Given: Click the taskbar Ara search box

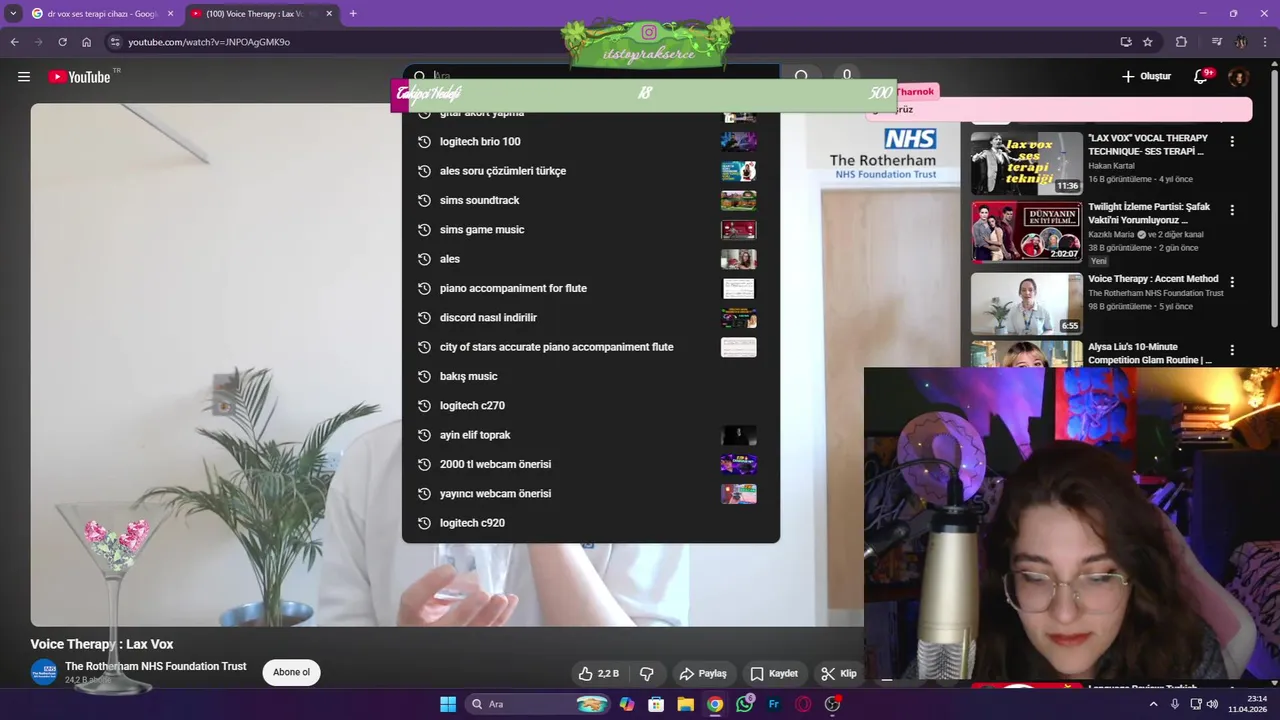Looking at the screenshot, I should tap(539, 704).
